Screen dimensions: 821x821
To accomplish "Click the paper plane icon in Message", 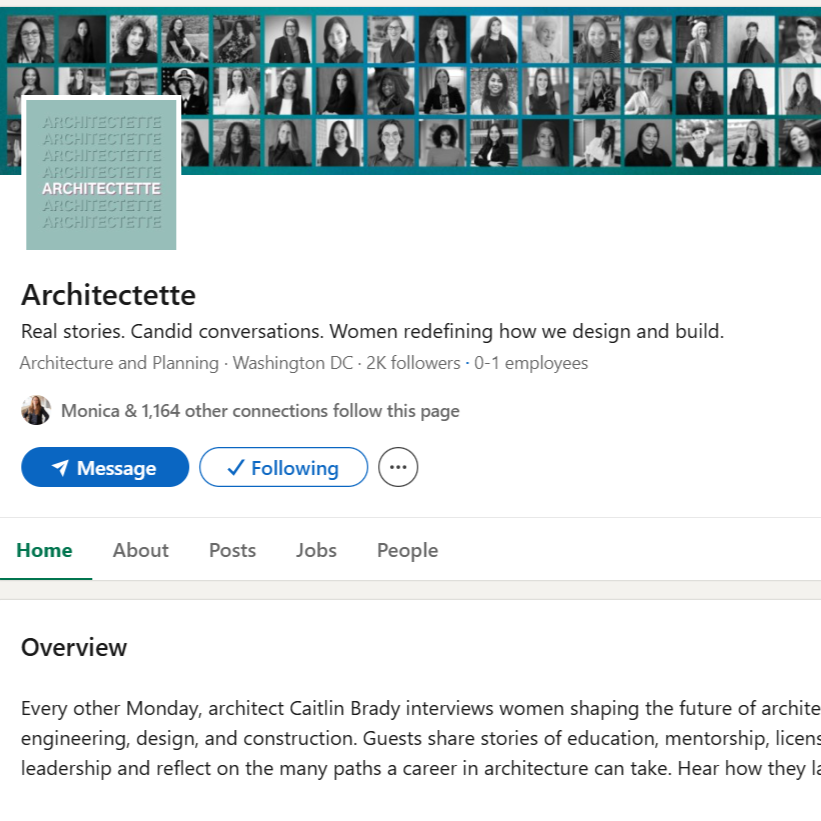I will coord(60,467).
